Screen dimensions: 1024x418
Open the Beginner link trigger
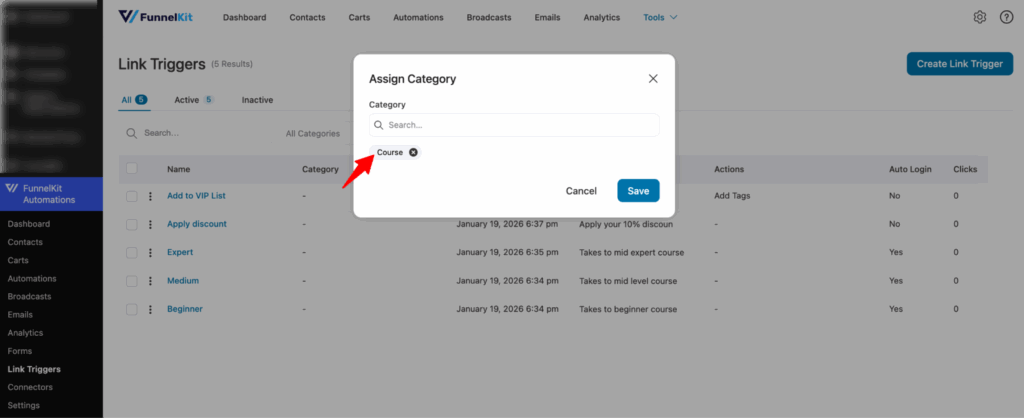(185, 309)
